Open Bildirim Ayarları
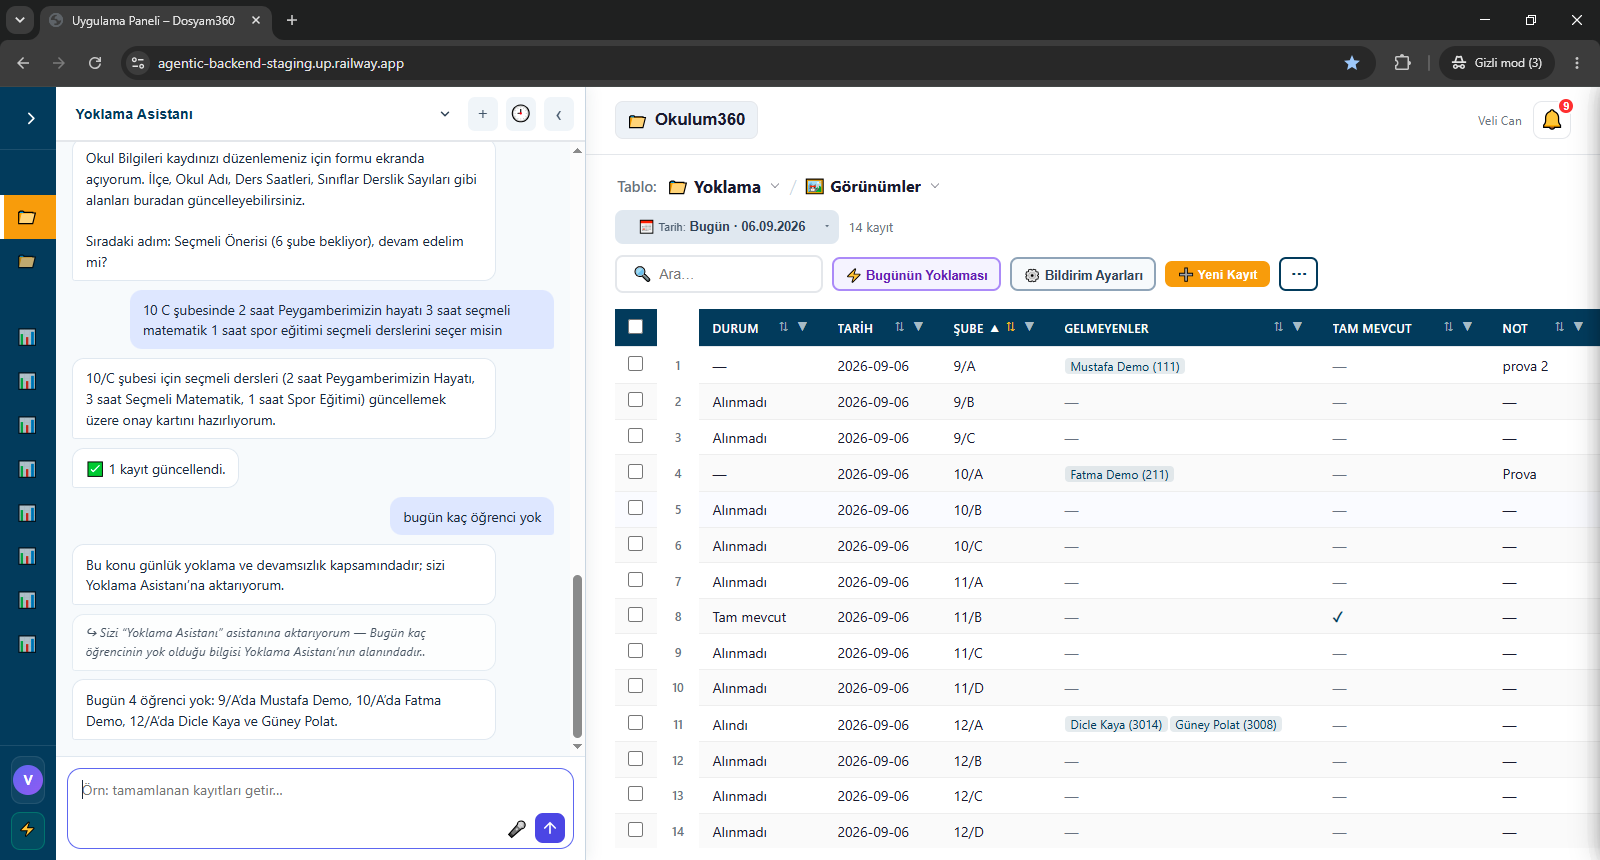Image resolution: width=1600 pixels, height=860 pixels. (x=1083, y=274)
